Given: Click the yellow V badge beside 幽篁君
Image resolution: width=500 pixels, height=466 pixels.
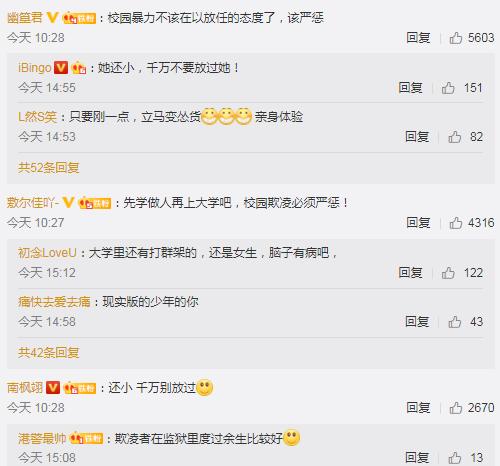Looking at the screenshot, I should coord(52,17).
